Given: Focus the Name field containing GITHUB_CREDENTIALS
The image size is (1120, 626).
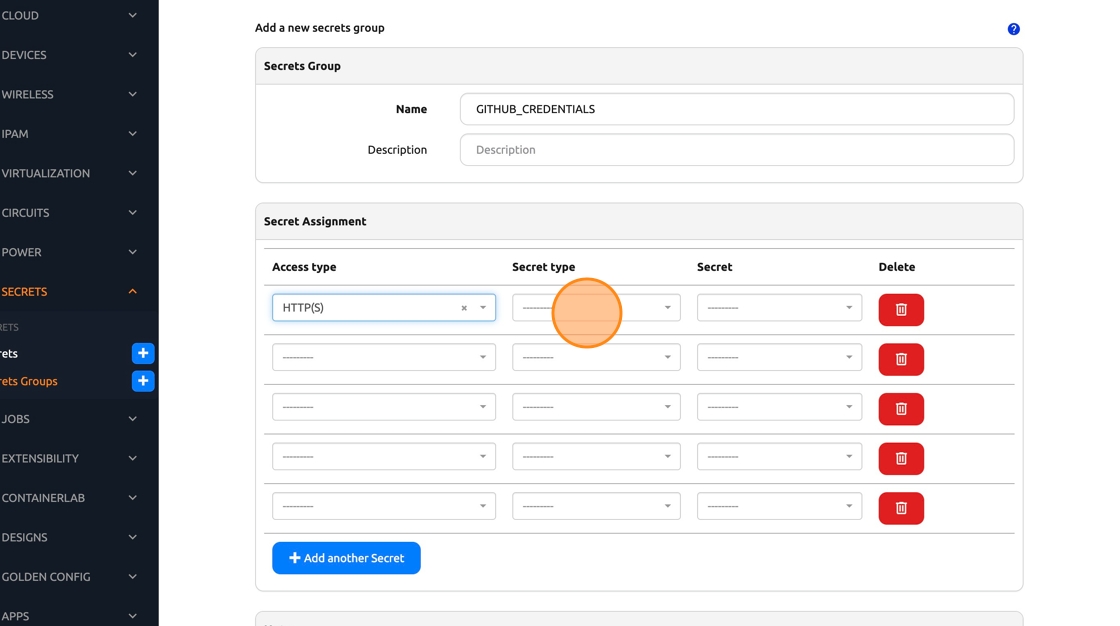Looking at the screenshot, I should pos(736,109).
